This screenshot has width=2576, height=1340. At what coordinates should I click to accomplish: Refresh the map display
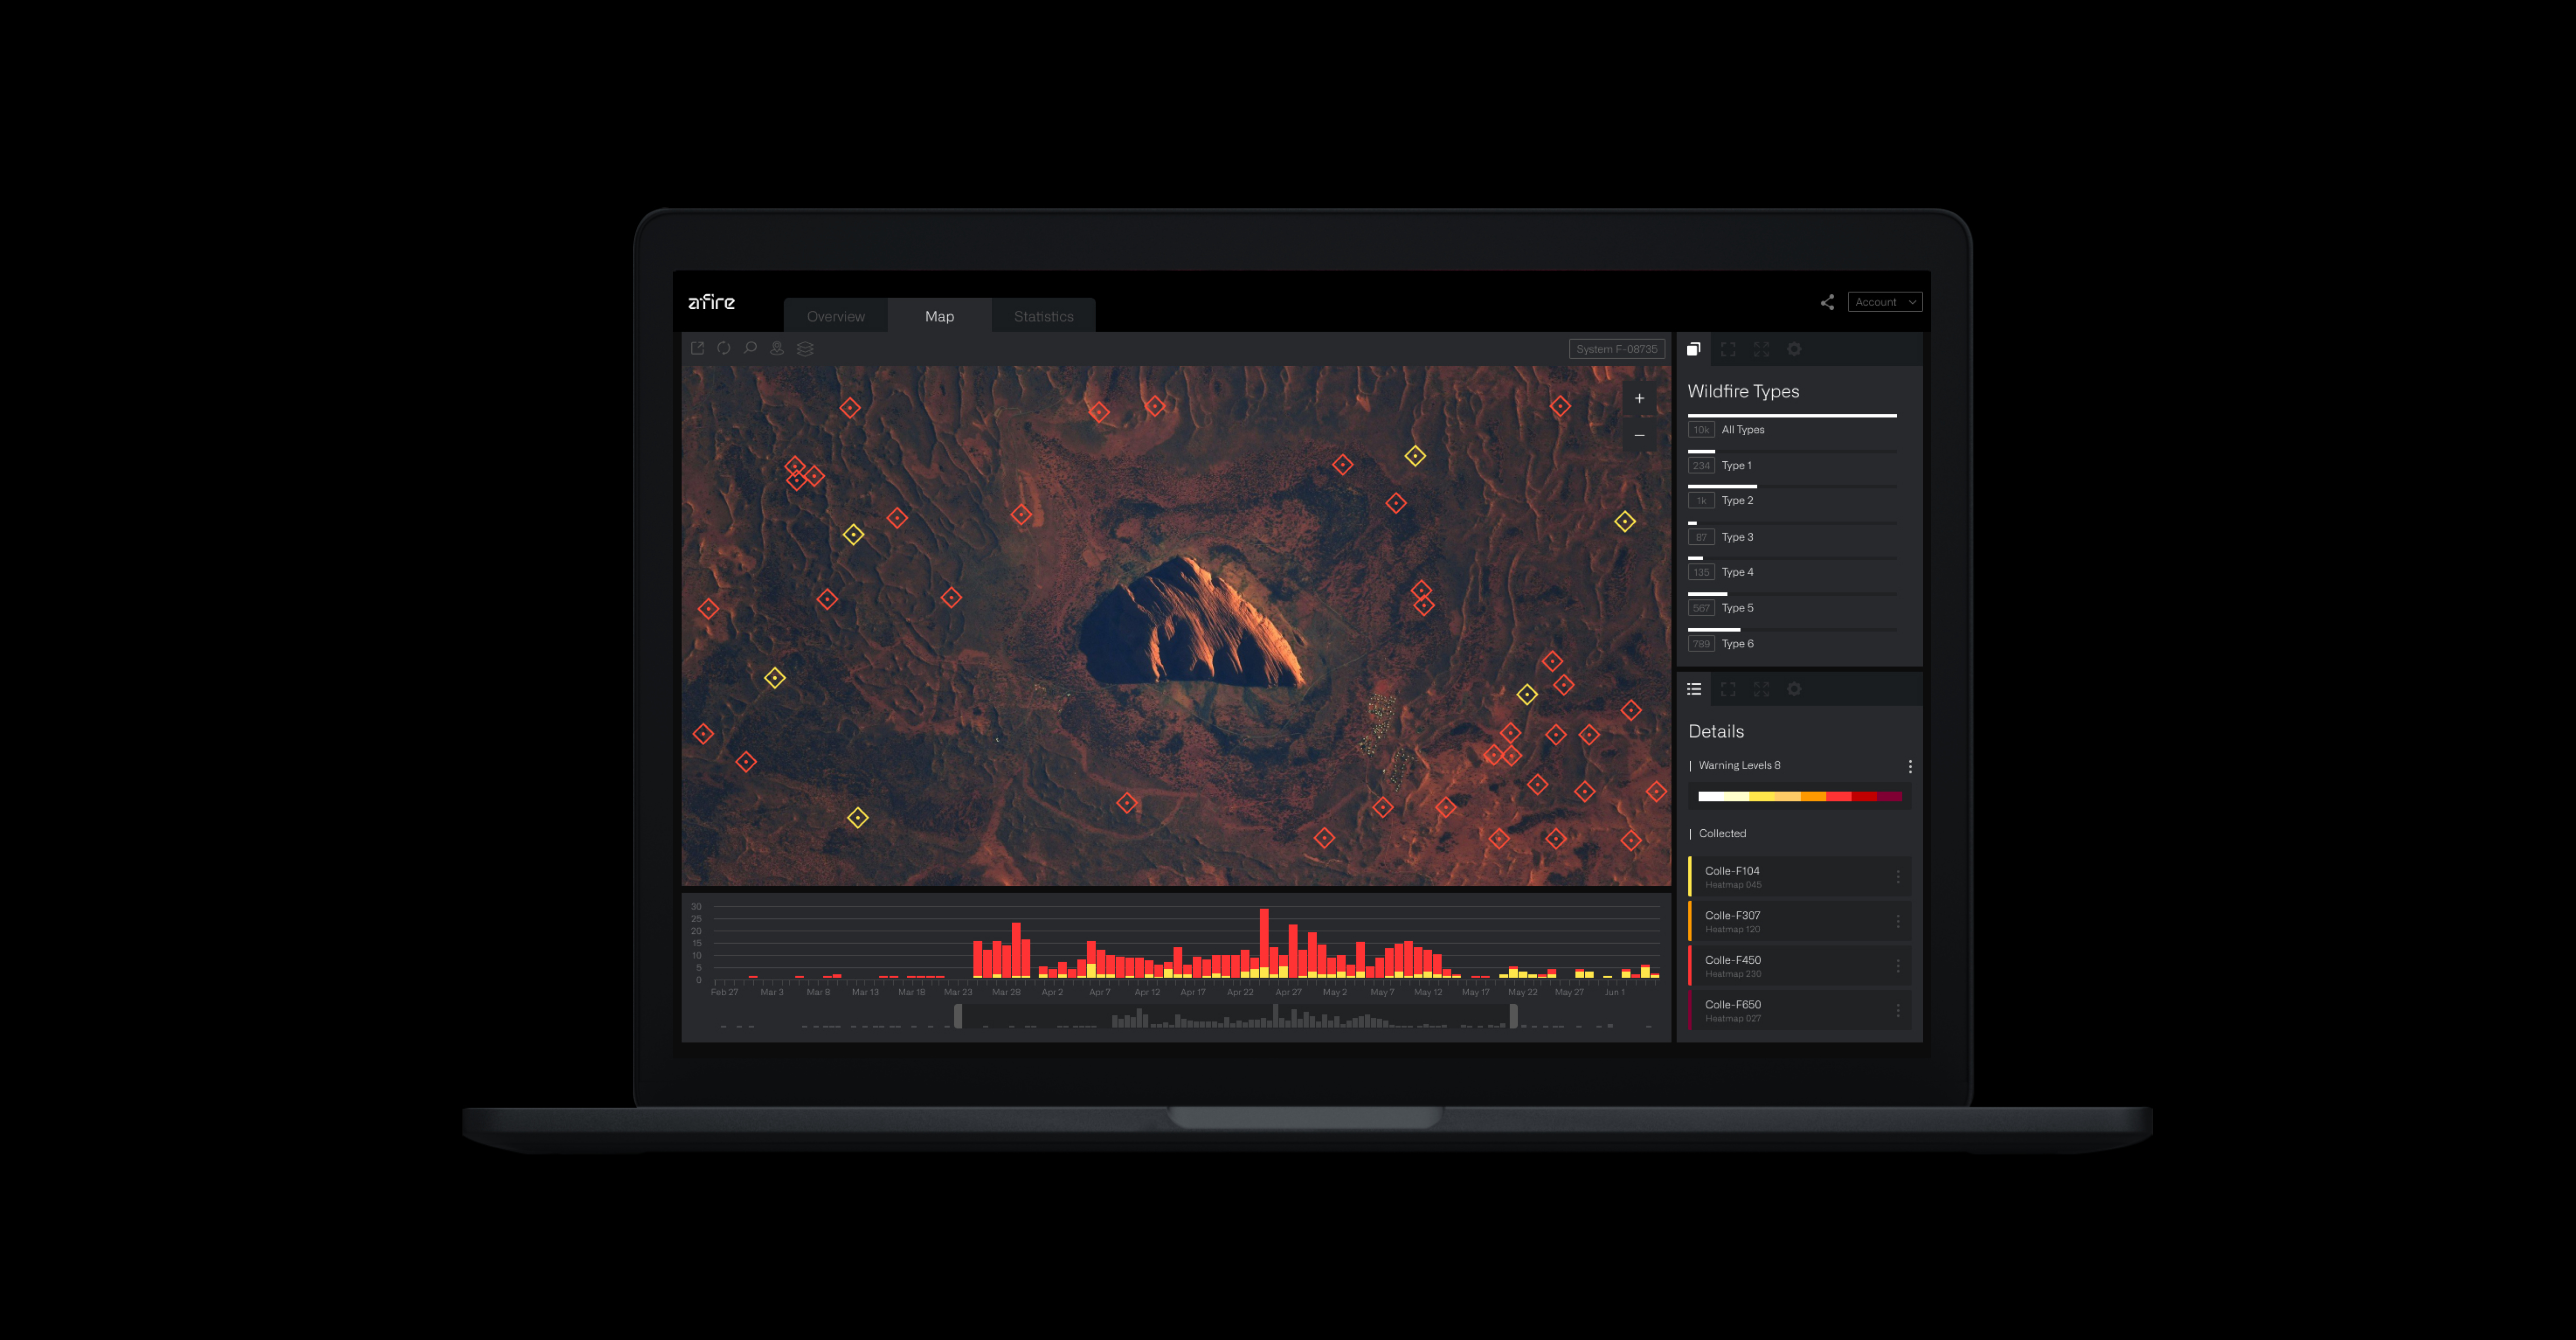click(x=724, y=349)
